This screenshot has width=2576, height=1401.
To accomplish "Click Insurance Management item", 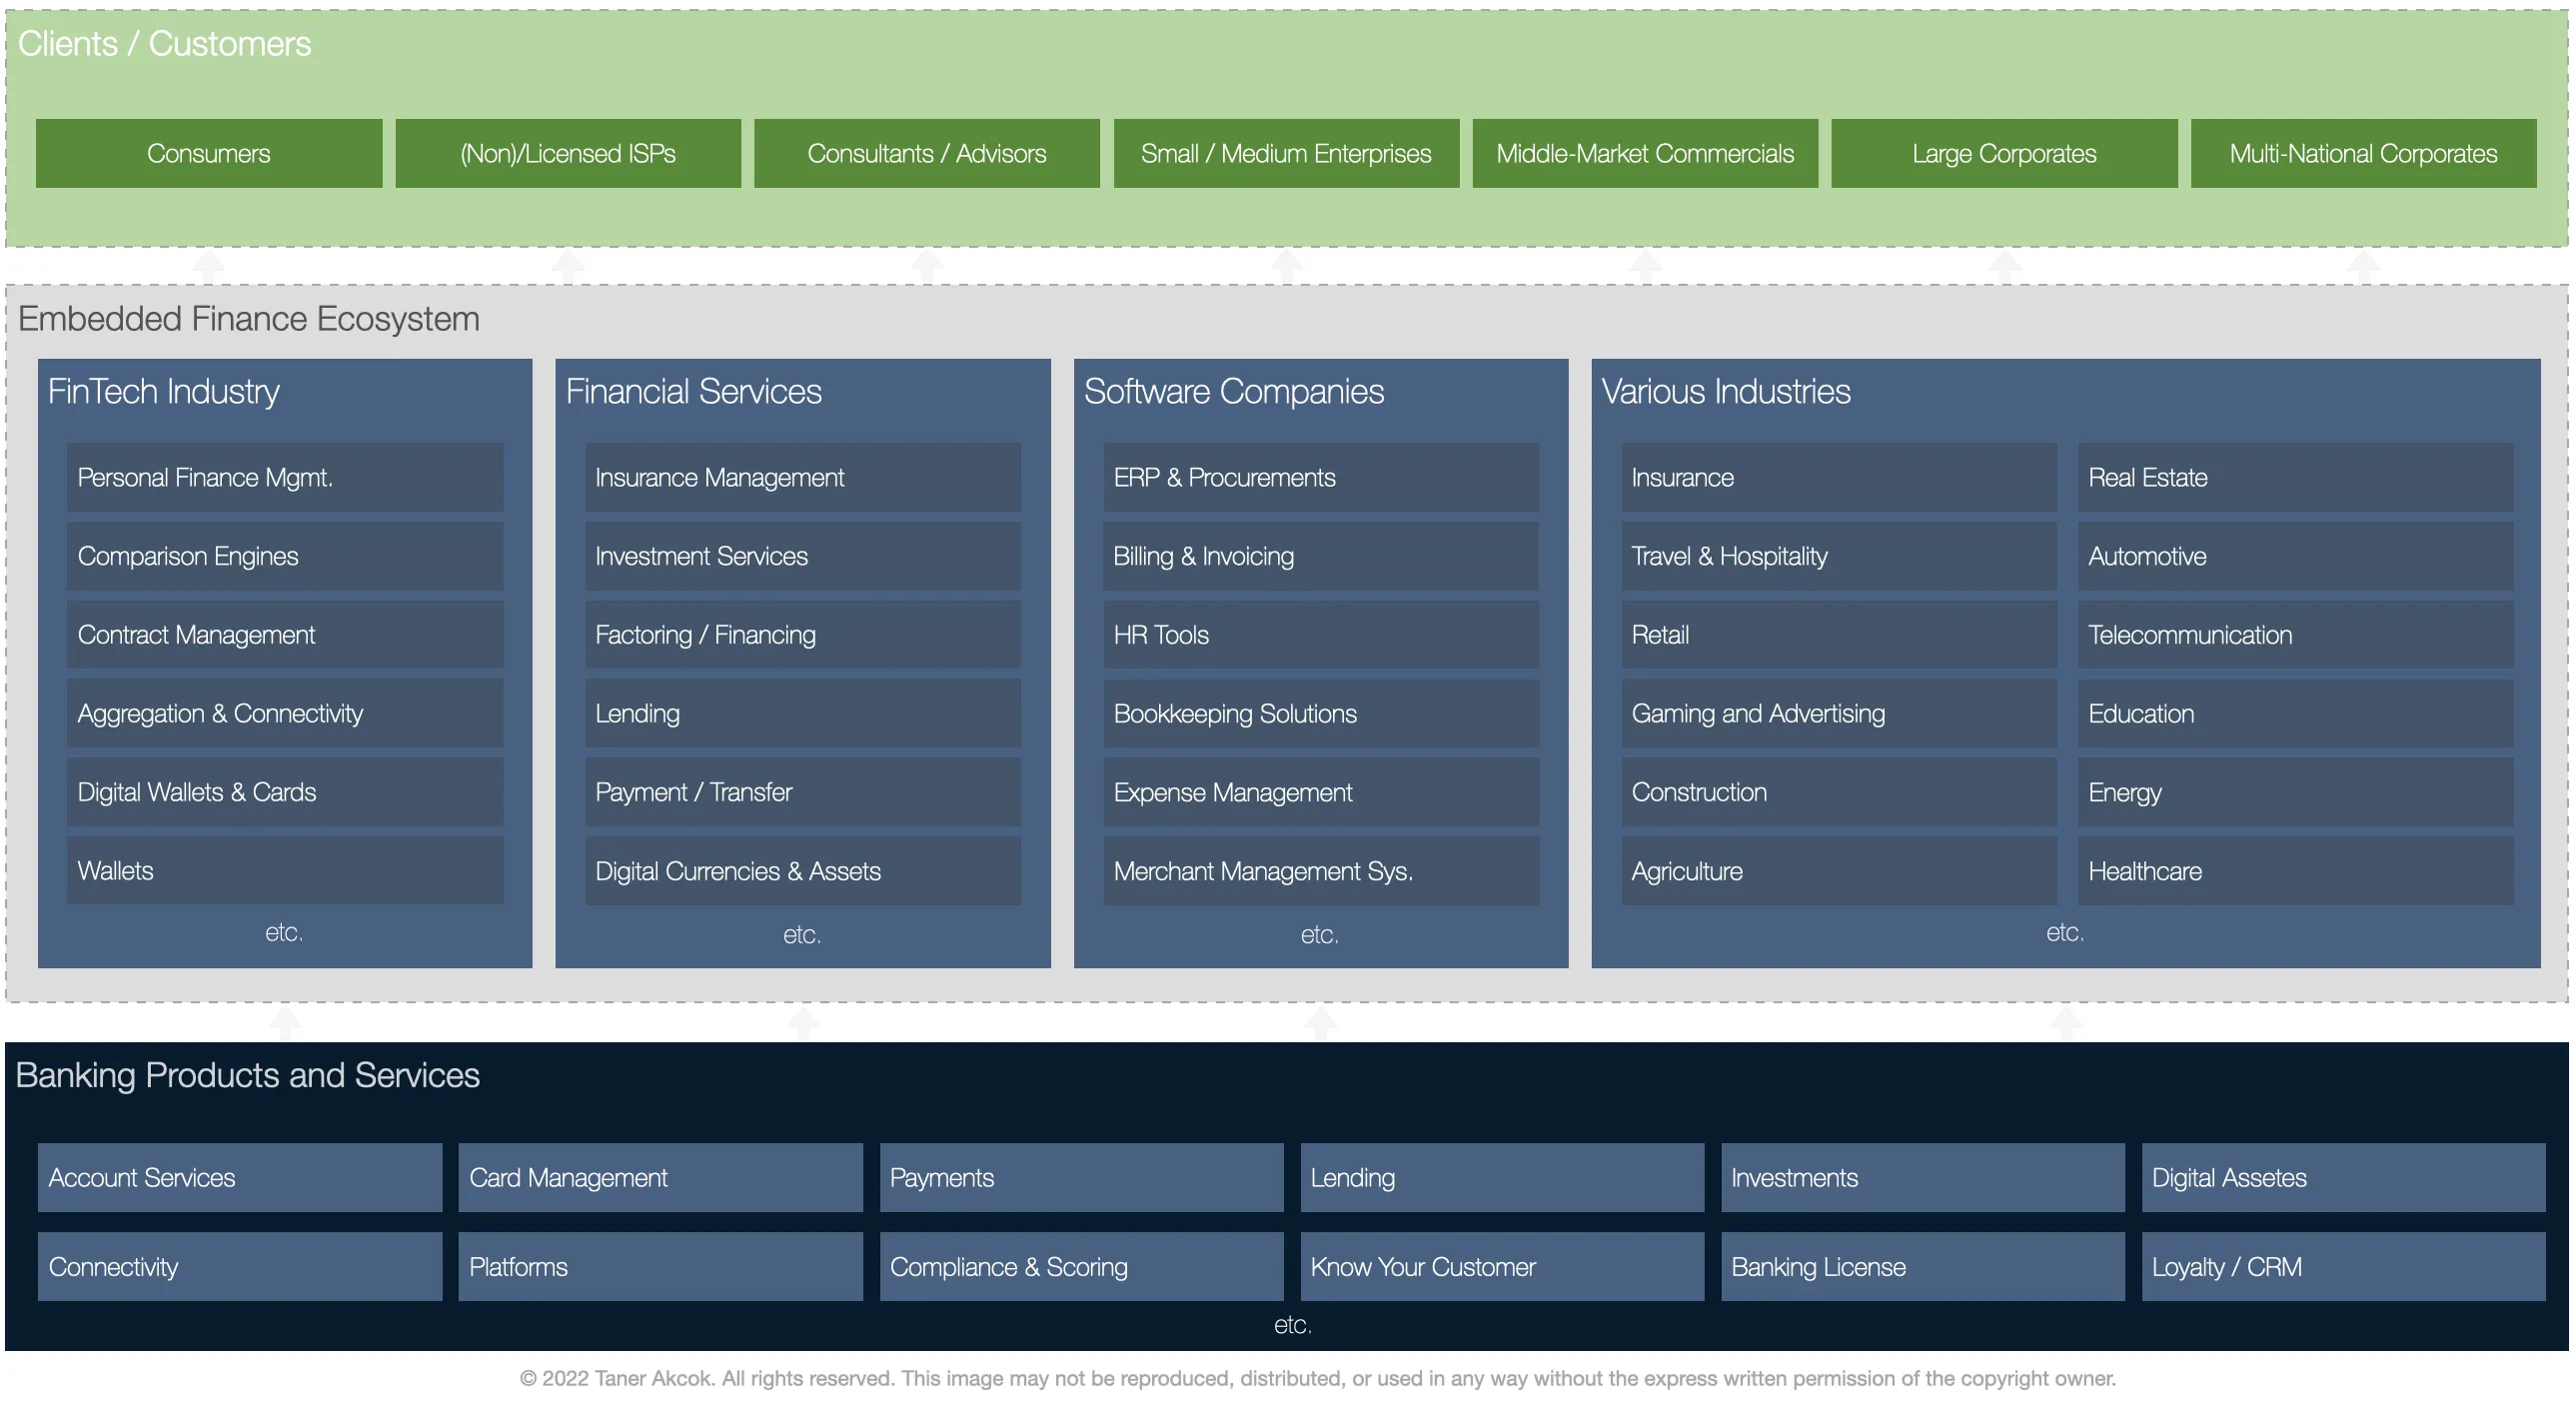I will [x=803, y=478].
